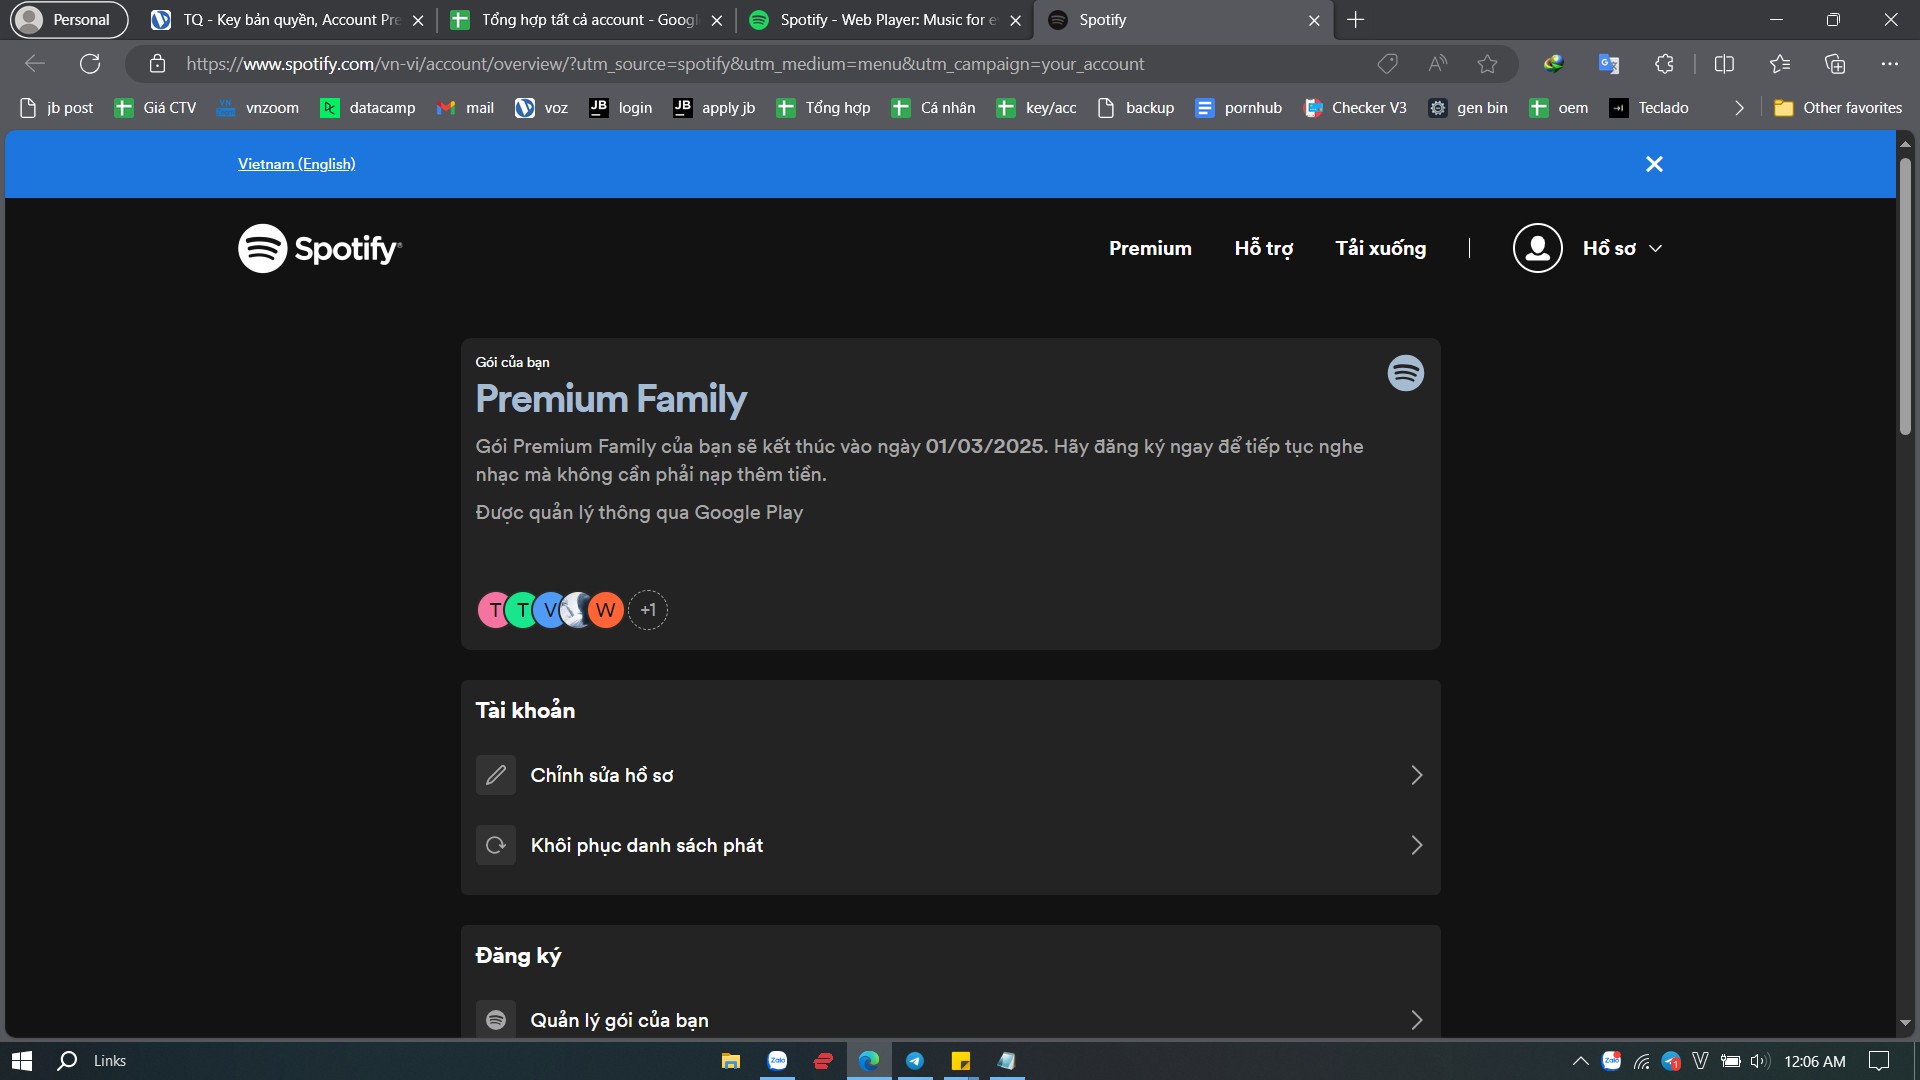Switch to Spotify Web Player tab
This screenshot has height=1080, width=1920.
[885, 20]
